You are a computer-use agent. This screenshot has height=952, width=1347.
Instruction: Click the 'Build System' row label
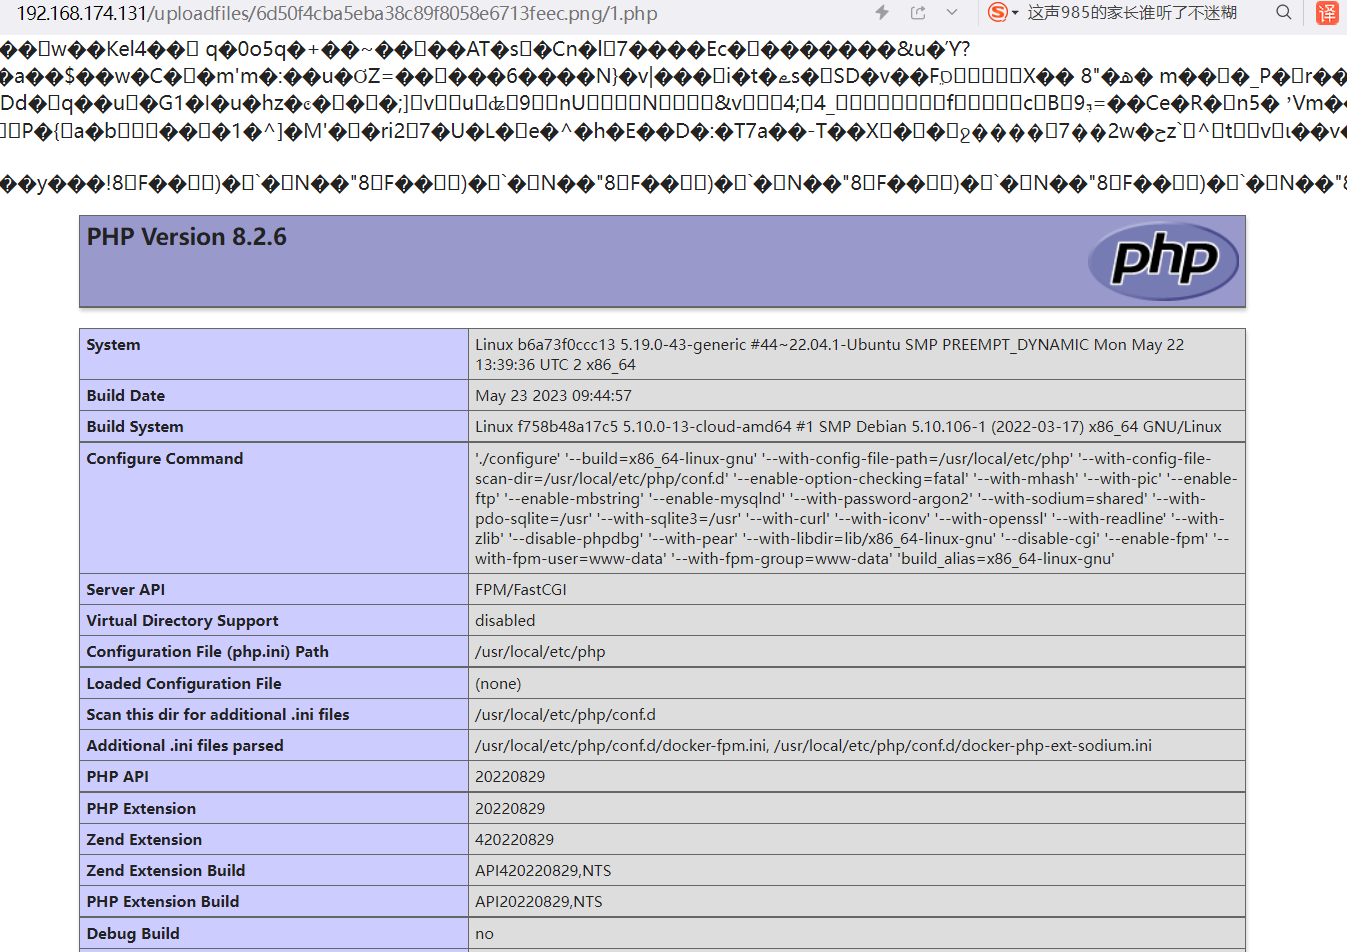135,427
